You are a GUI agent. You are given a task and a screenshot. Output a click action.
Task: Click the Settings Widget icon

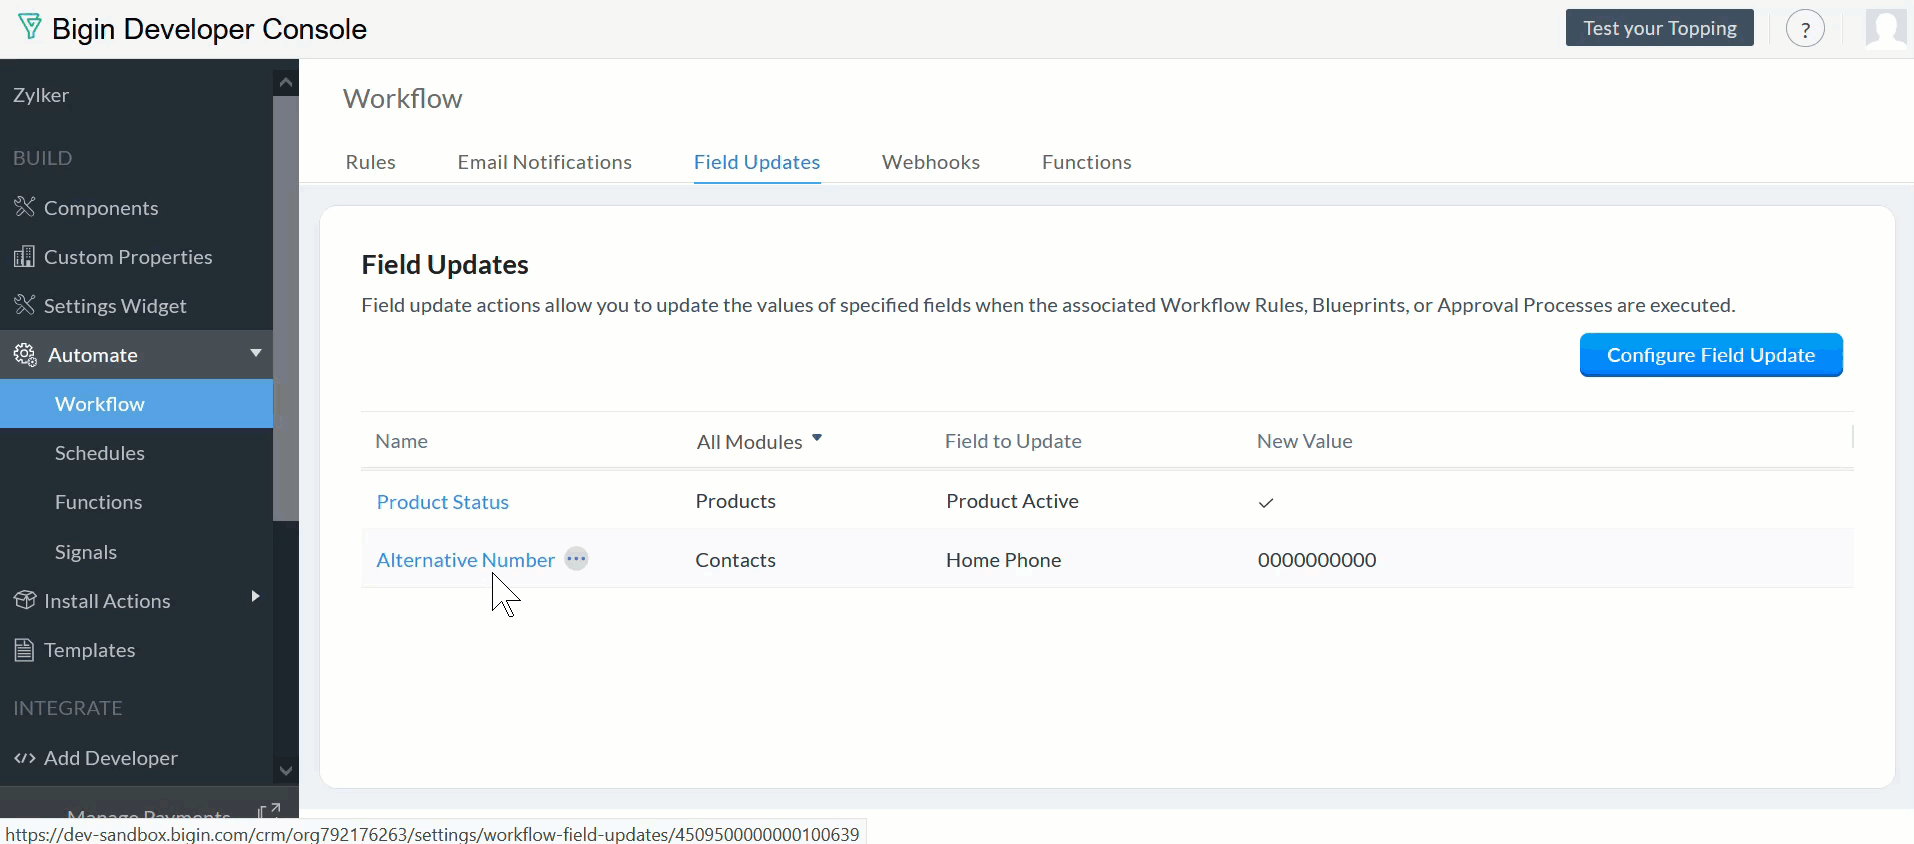[25, 305]
